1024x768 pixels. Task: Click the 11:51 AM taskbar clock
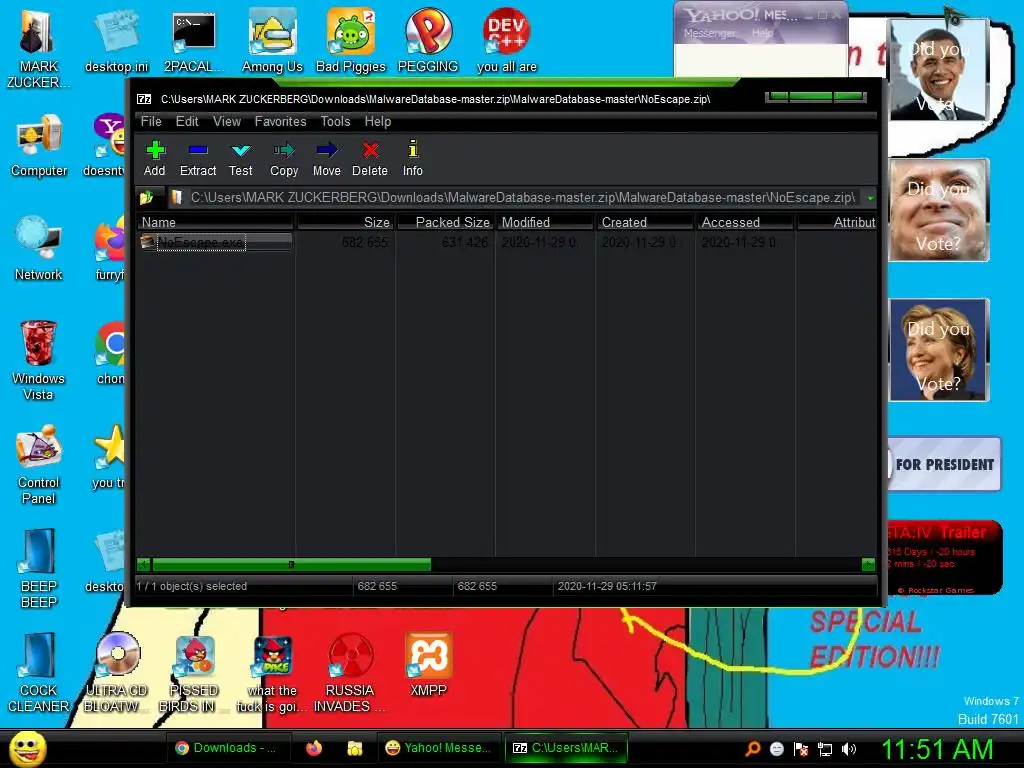coord(937,749)
